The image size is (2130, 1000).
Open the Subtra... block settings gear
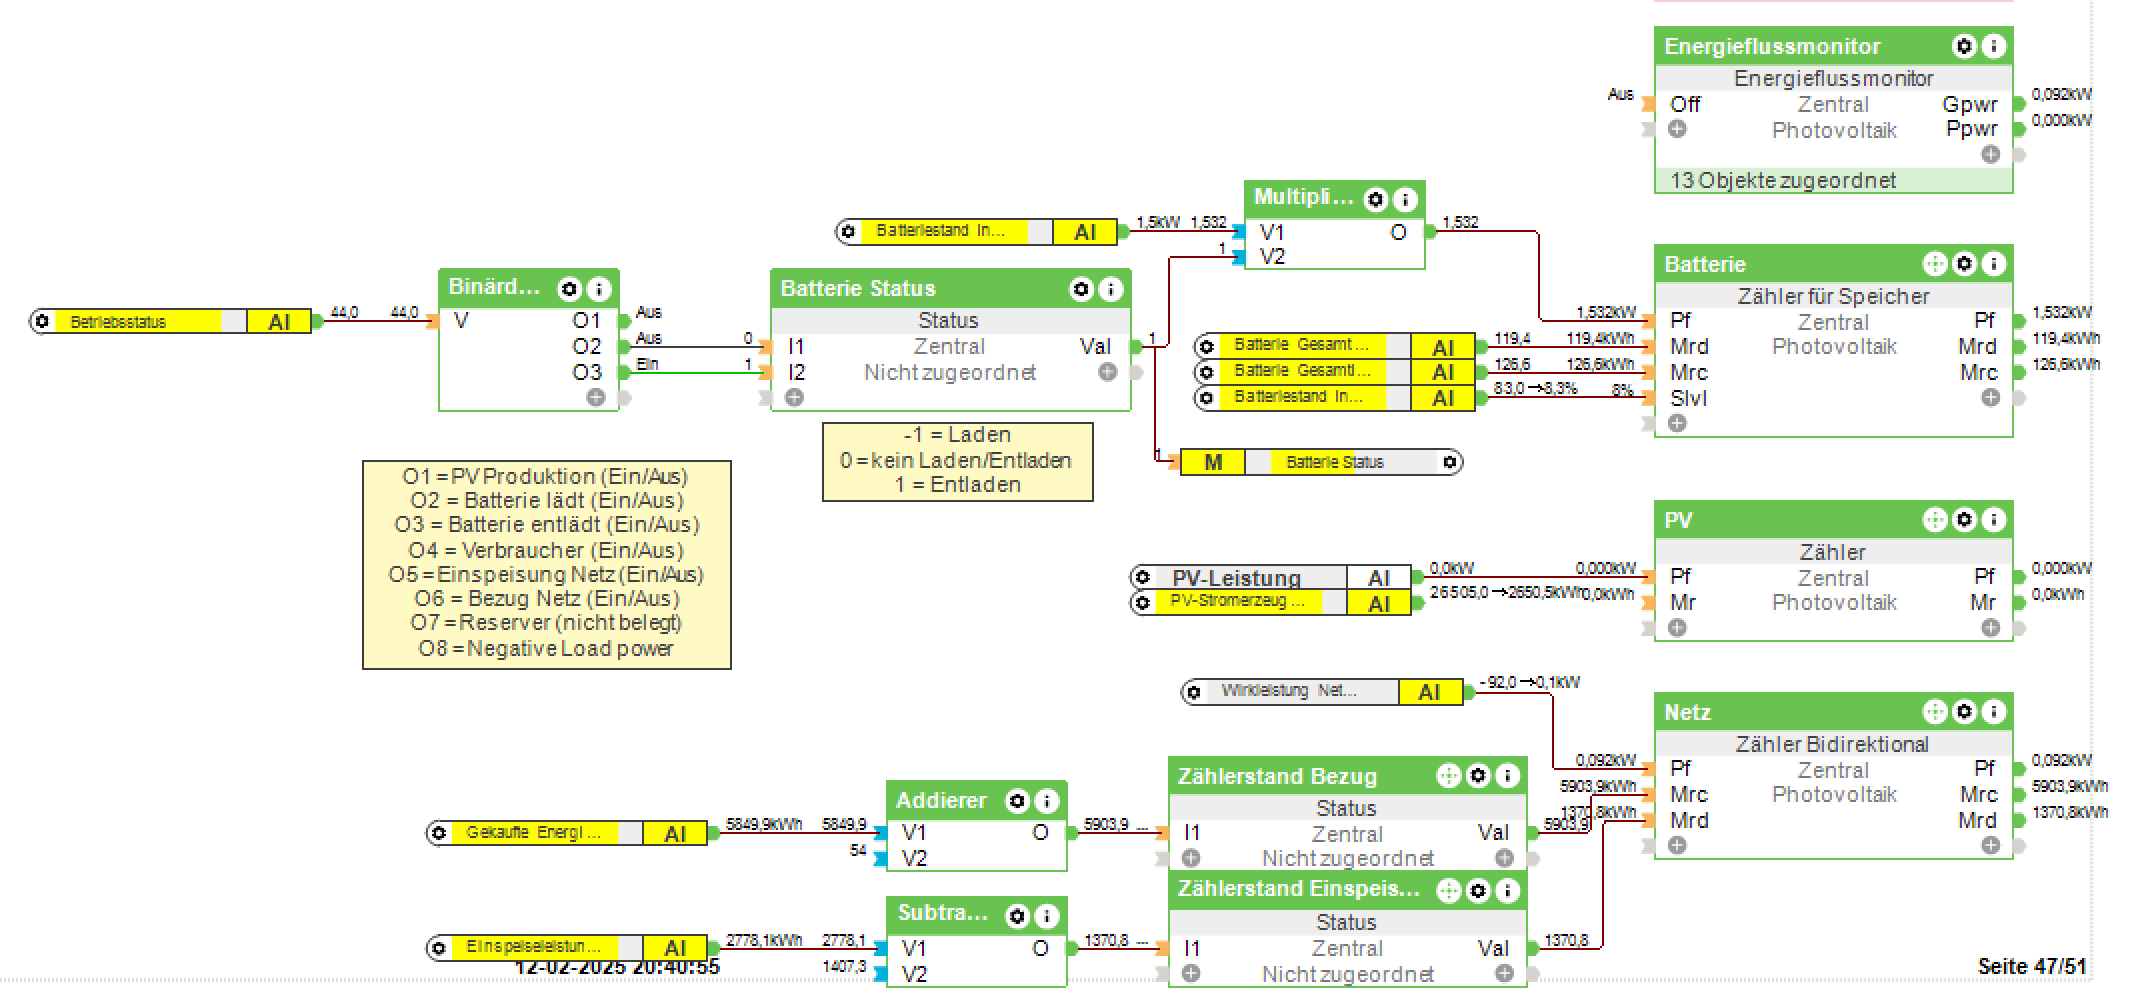[1018, 915]
